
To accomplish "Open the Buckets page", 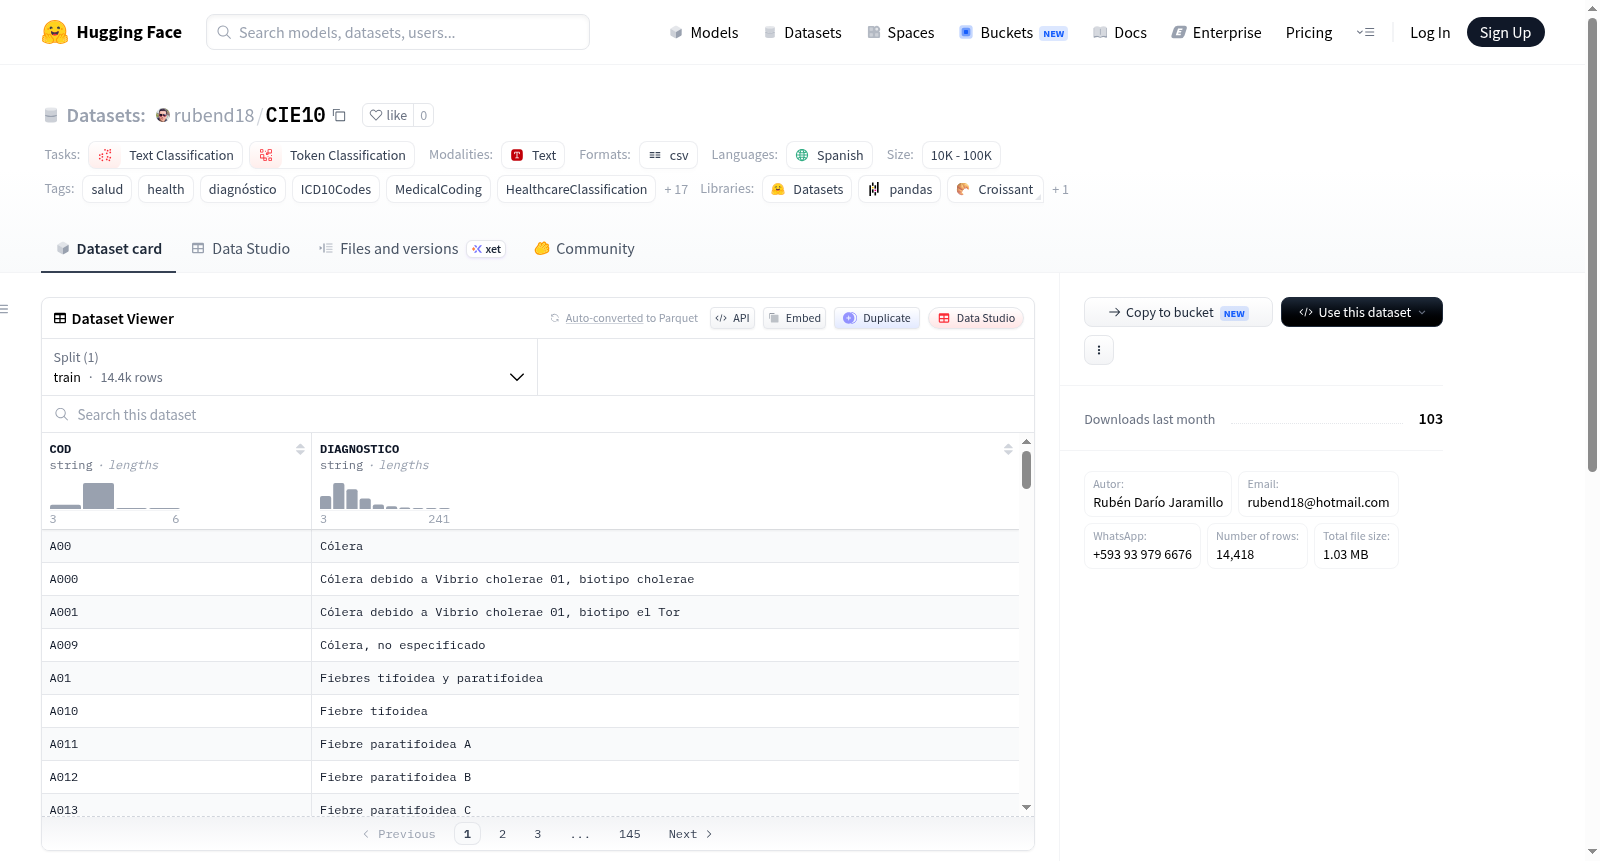I will click(1013, 32).
